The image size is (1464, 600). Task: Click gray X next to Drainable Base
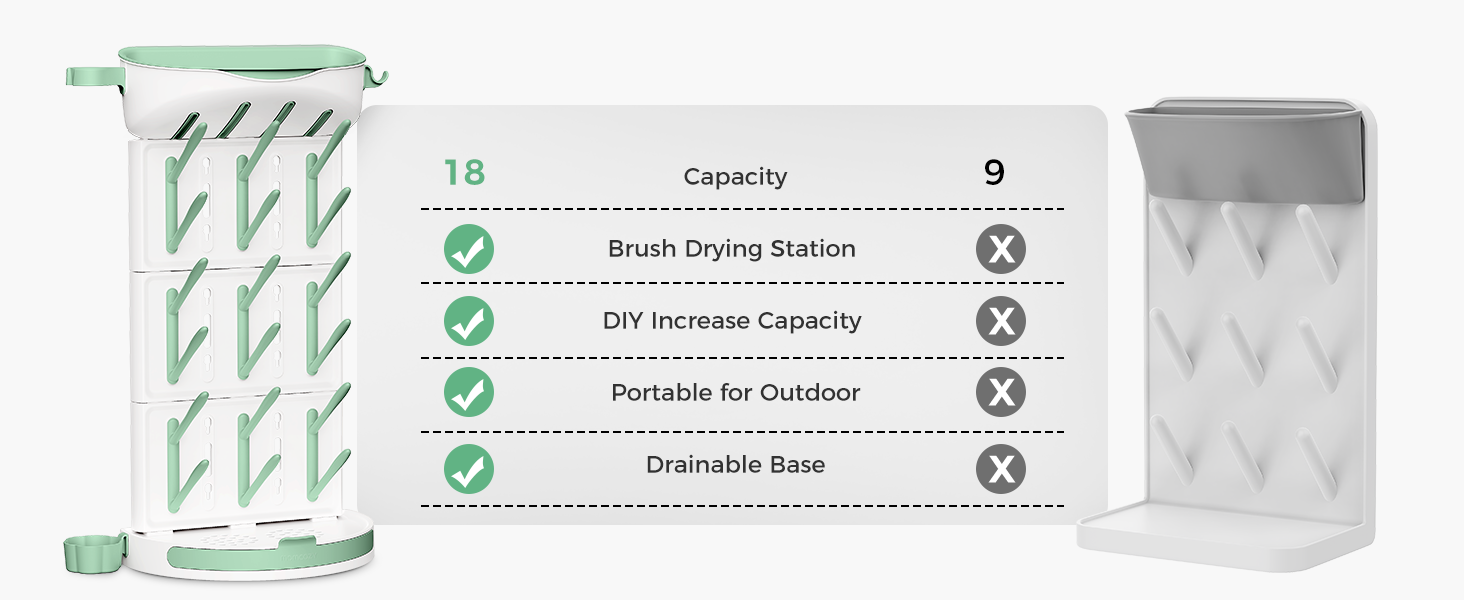(1001, 468)
